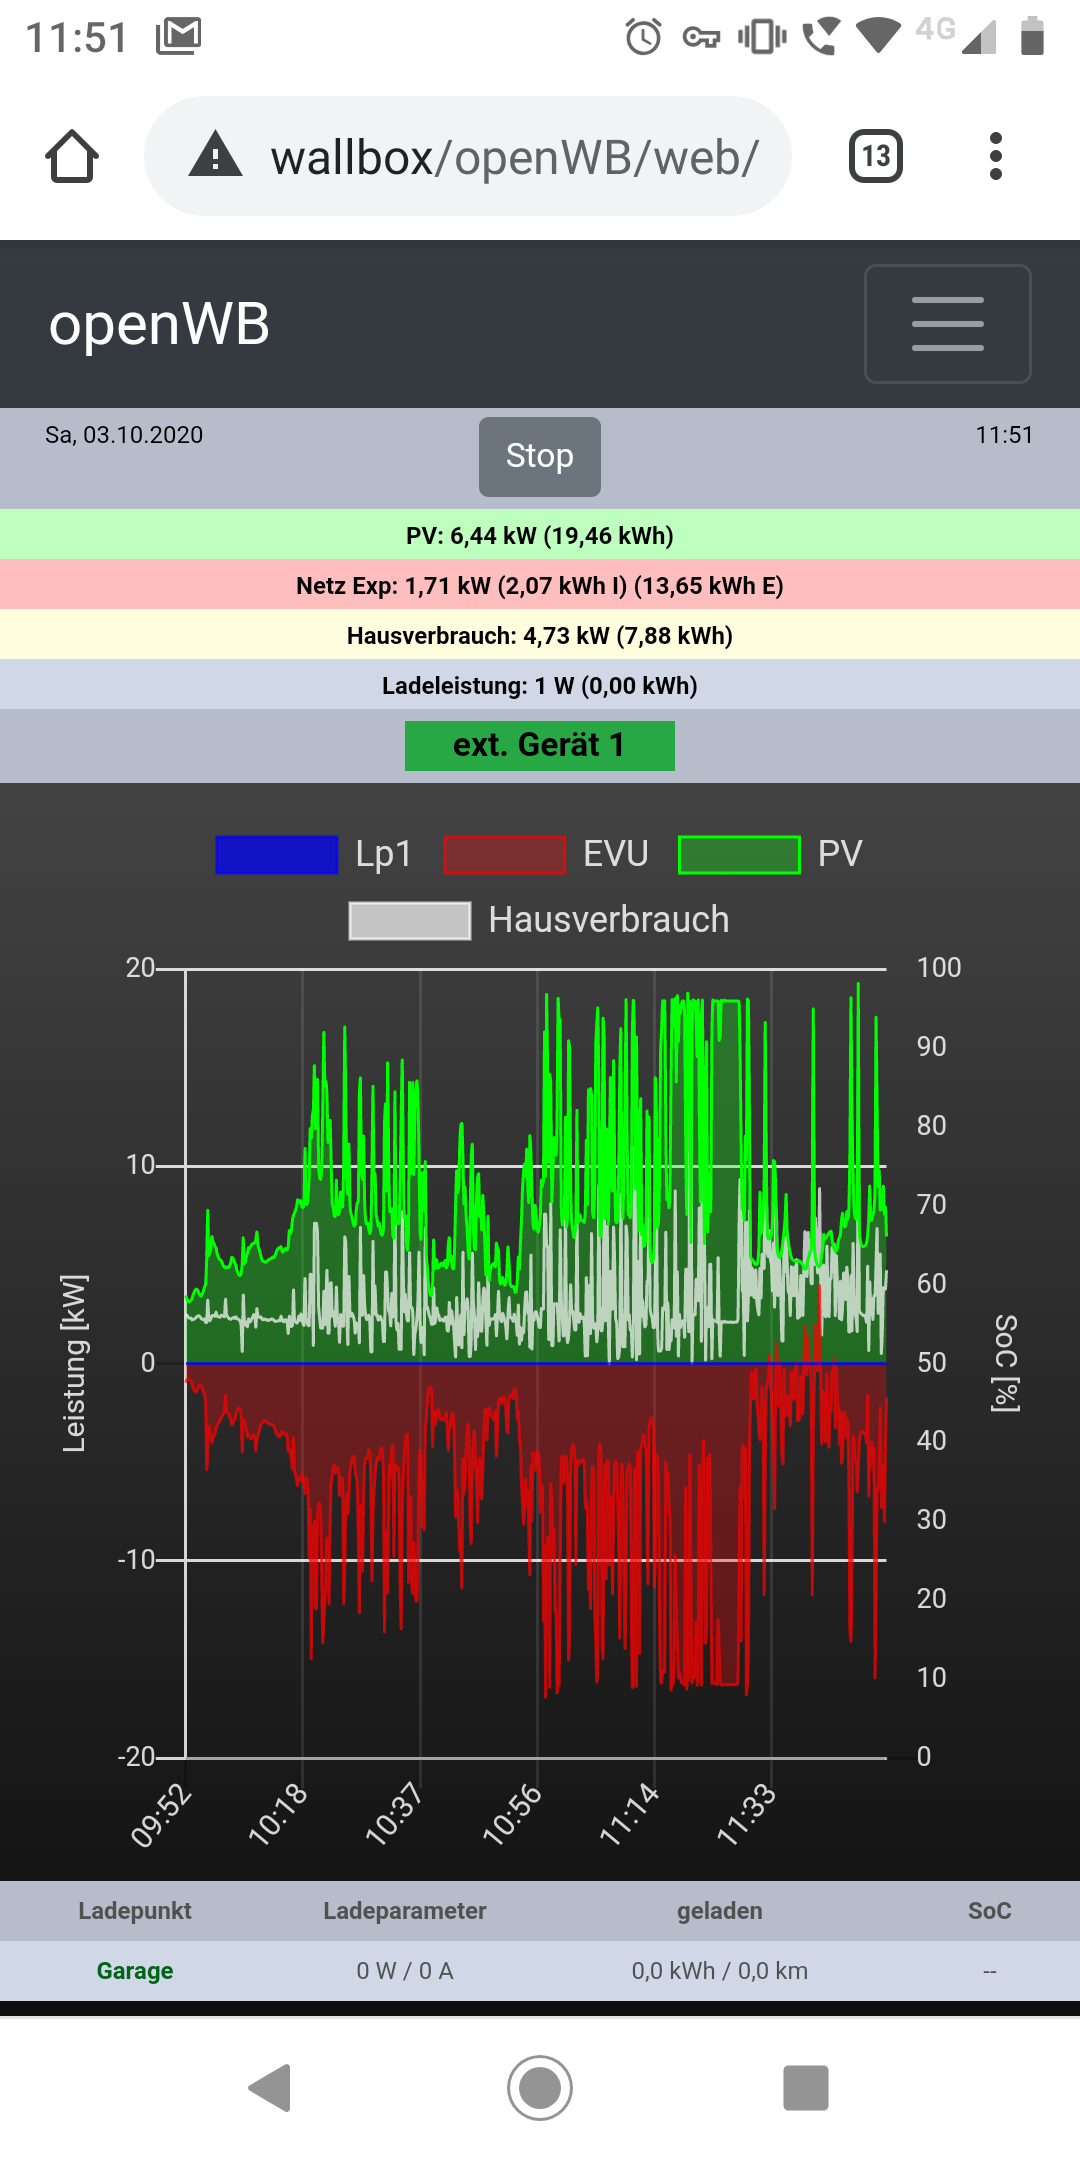Tap the Android back button
This screenshot has height=2160, width=1080.
[x=270, y=2088]
